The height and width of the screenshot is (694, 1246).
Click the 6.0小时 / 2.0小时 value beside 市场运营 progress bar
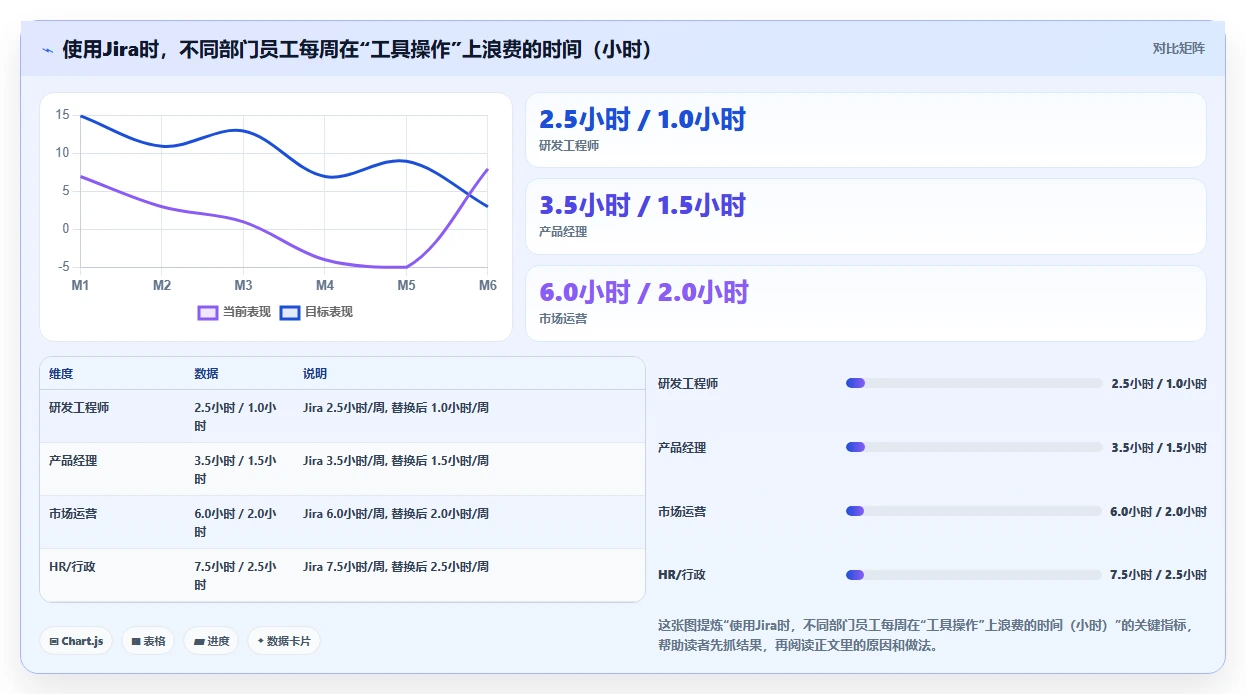click(1158, 511)
